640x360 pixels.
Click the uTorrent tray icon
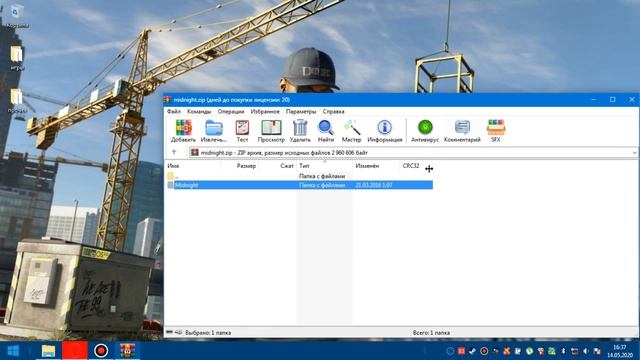(x=529, y=351)
